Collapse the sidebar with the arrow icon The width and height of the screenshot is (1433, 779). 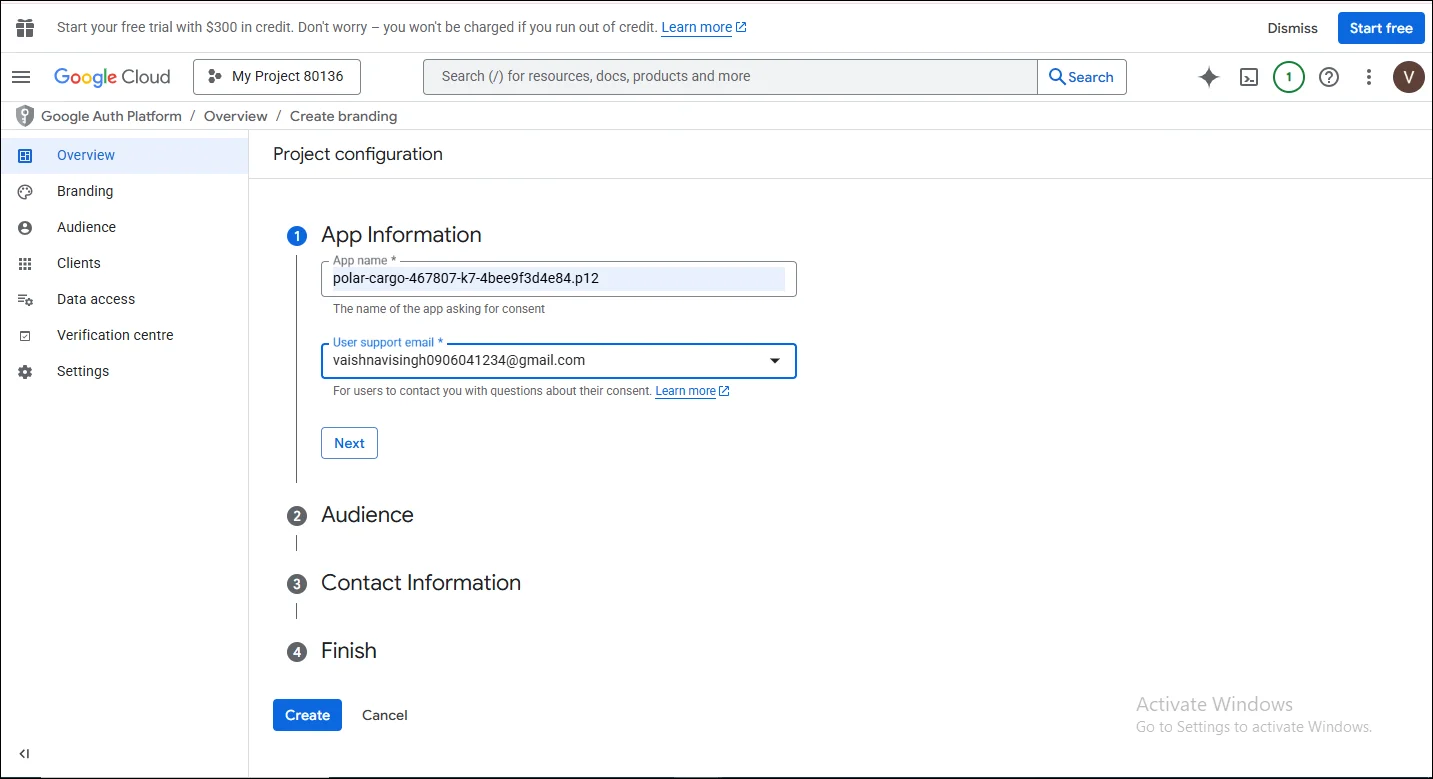click(25, 754)
